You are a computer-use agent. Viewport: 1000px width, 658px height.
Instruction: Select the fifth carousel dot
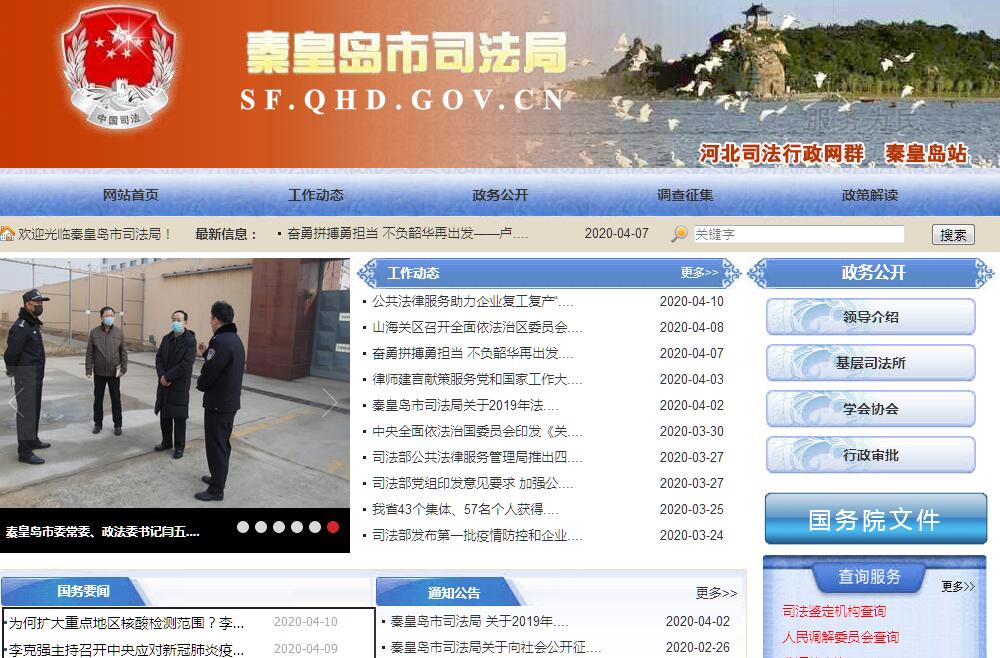(314, 527)
